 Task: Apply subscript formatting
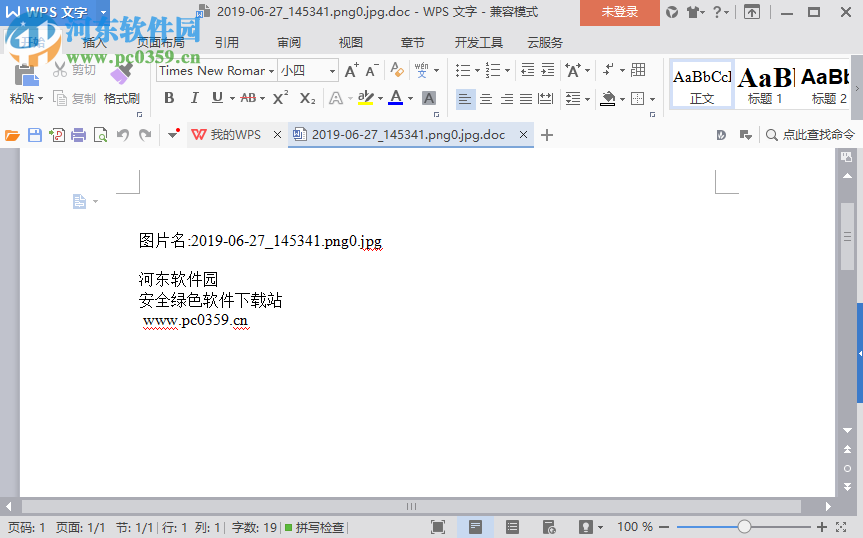pos(307,98)
